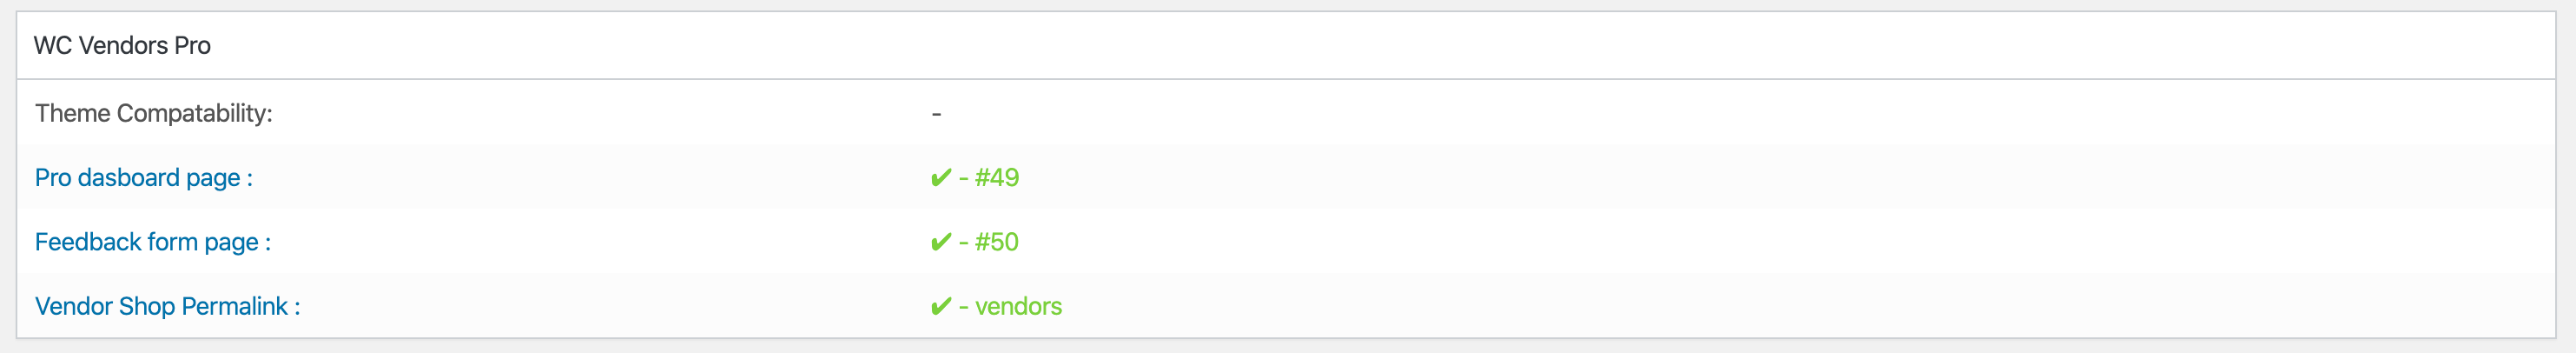This screenshot has height=353, width=2576.
Task: Click green checkmark in Pro dasboard row
Action: (940, 178)
